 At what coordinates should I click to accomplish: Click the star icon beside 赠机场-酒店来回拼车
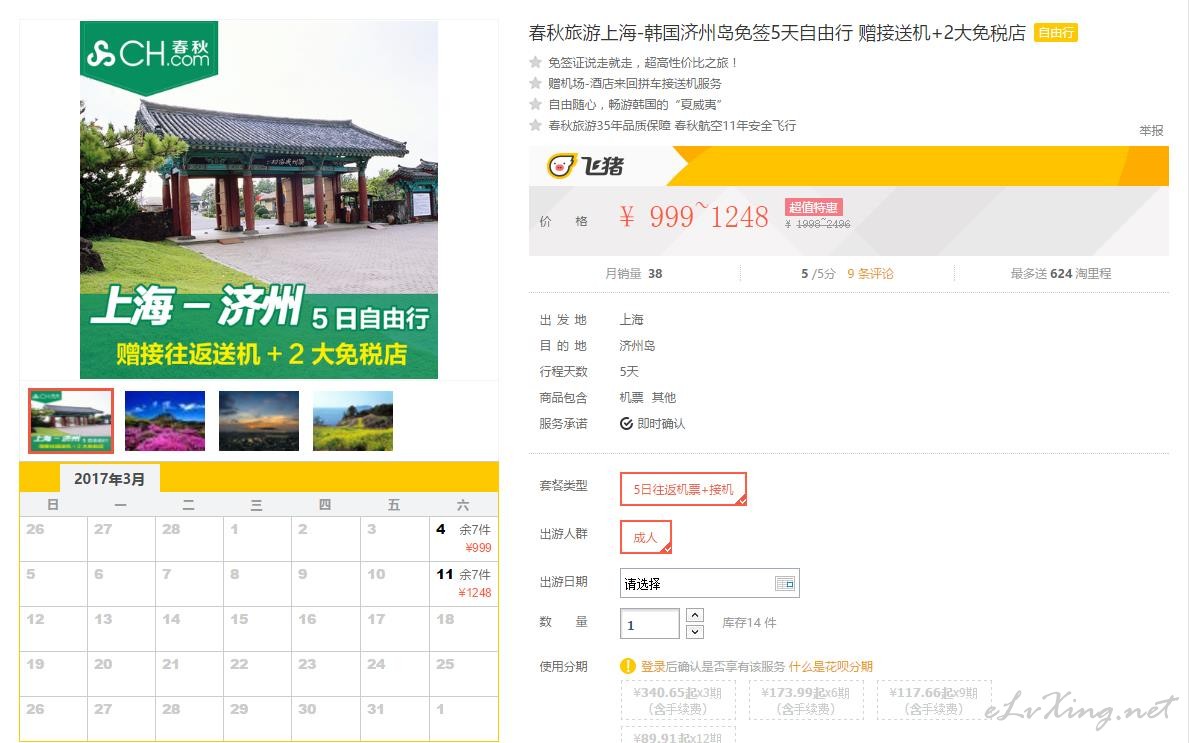[x=535, y=83]
